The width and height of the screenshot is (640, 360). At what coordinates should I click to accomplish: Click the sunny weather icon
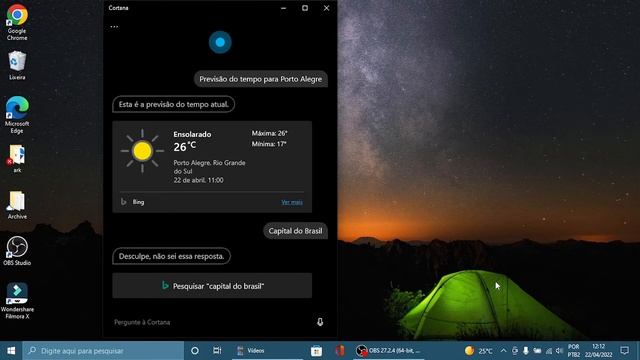coord(142,151)
